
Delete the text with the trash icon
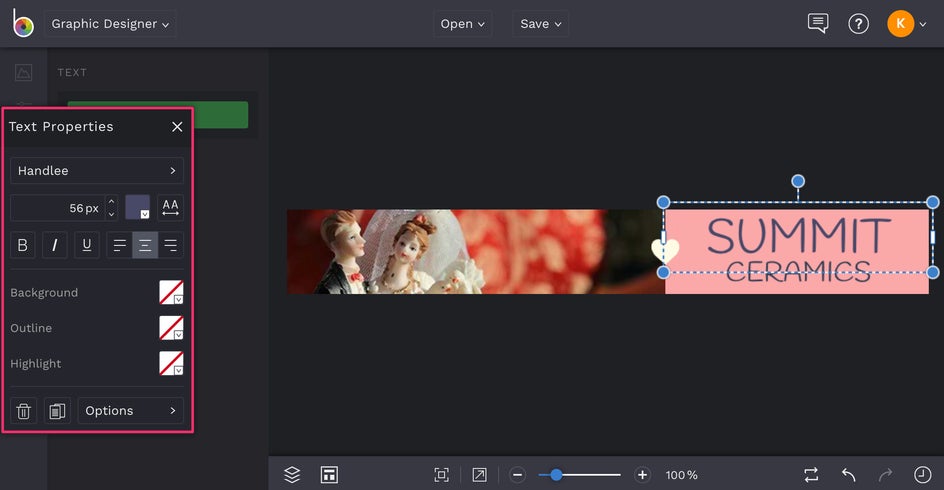click(x=23, y=411)
